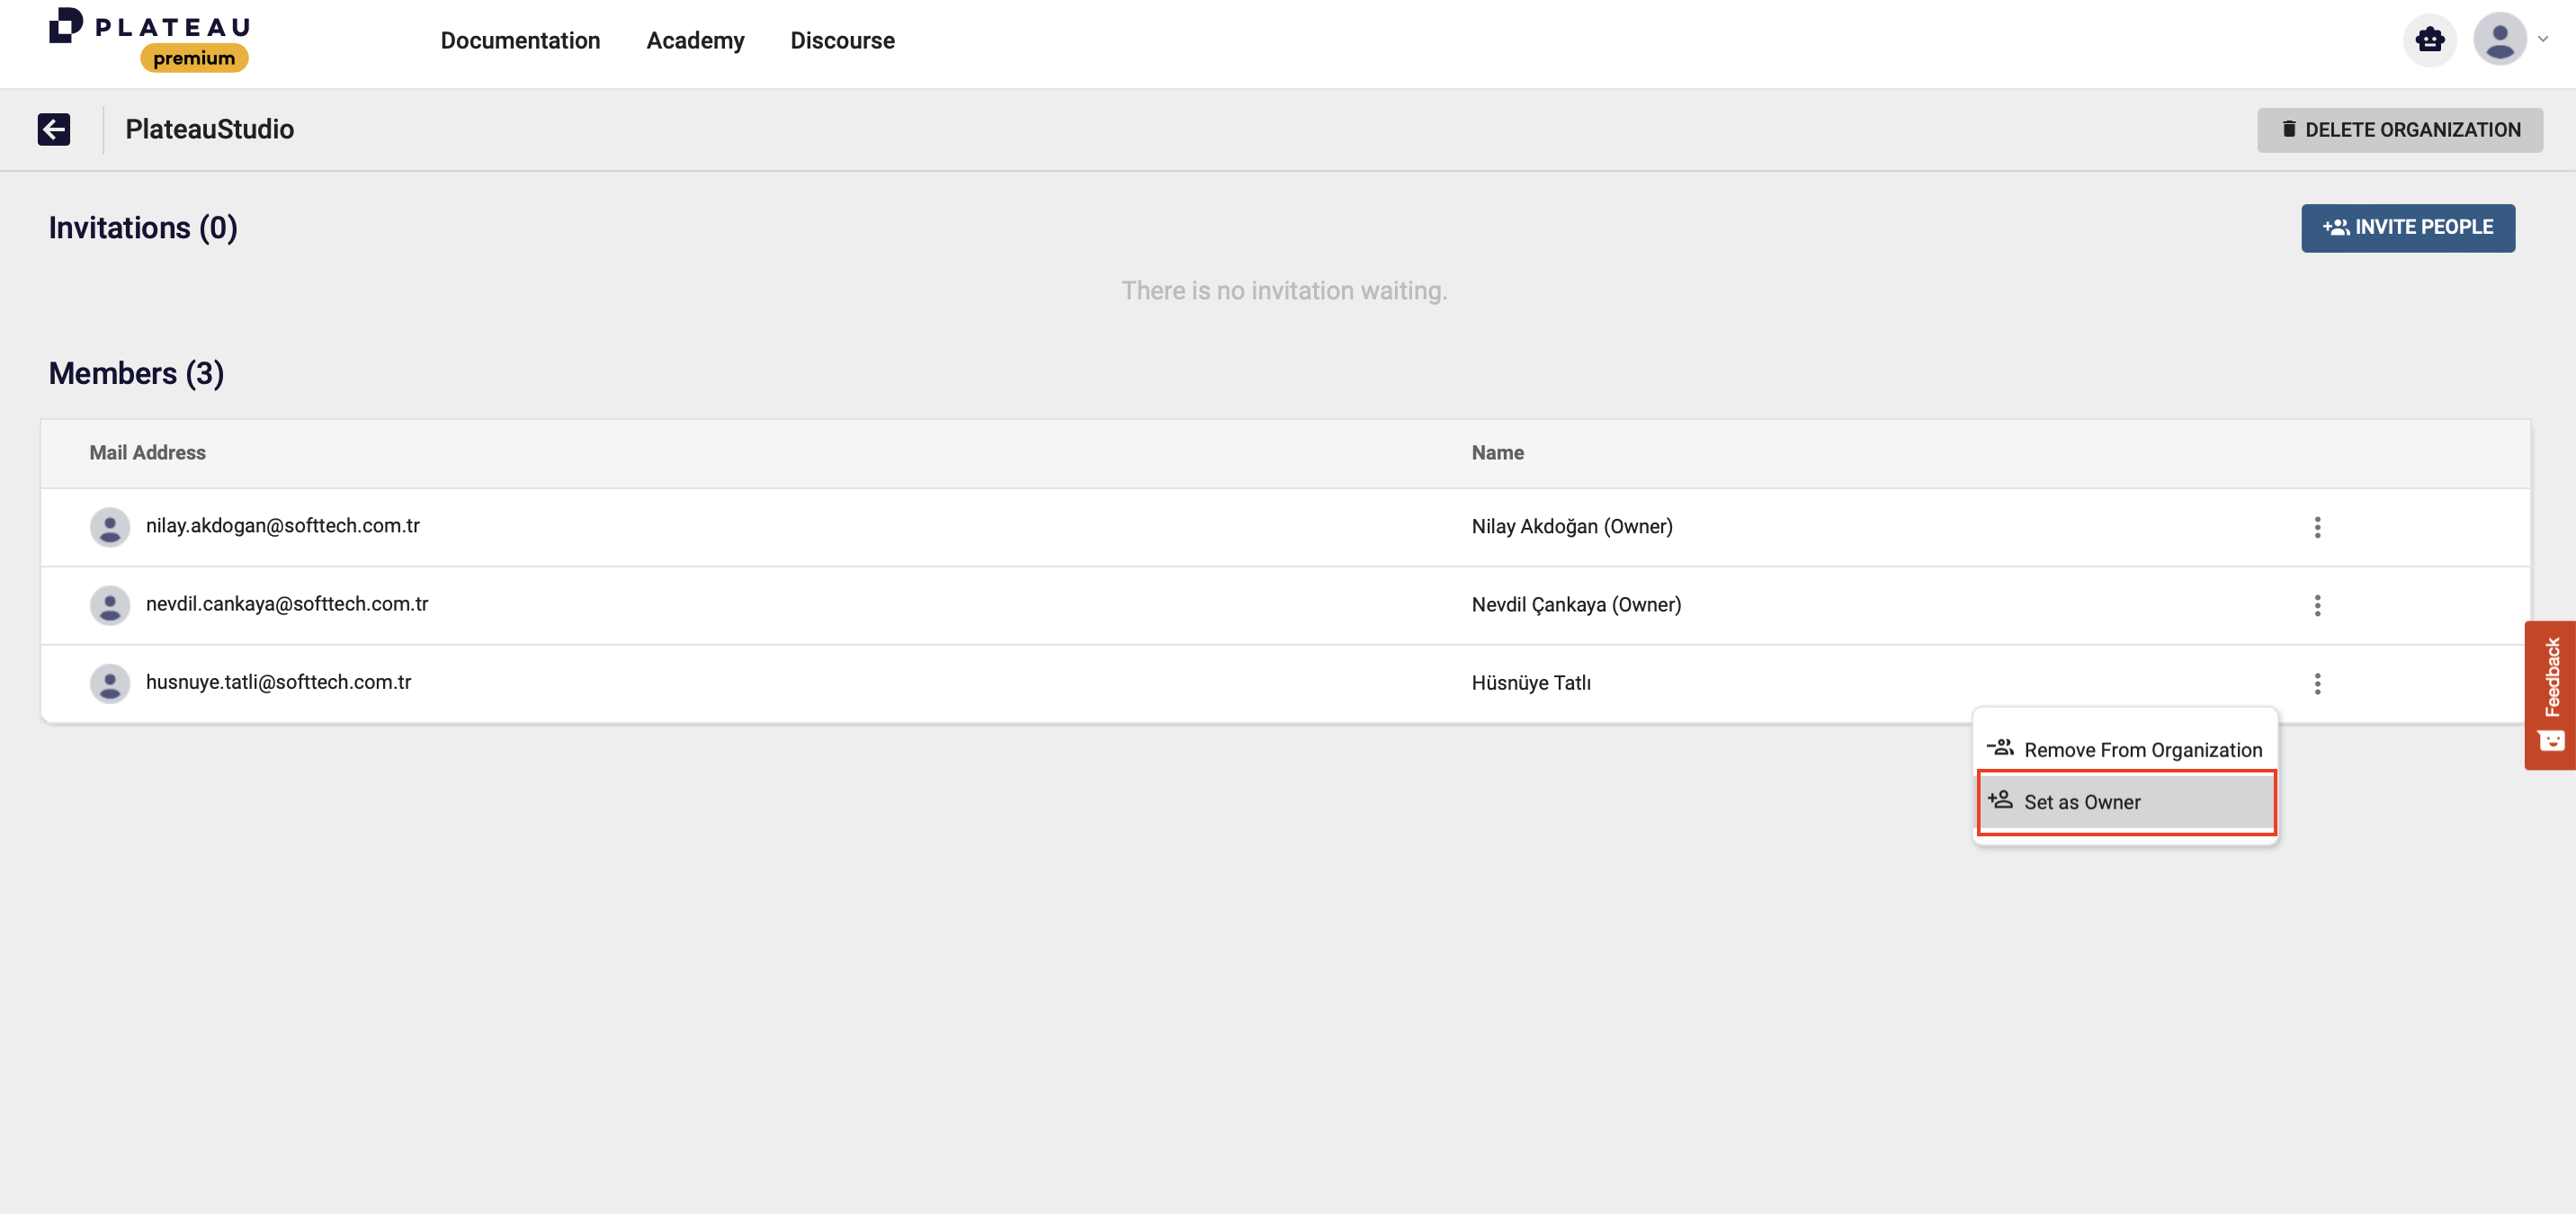
Task: Open the Feedback side tab
Action: tap(2551, 679)
